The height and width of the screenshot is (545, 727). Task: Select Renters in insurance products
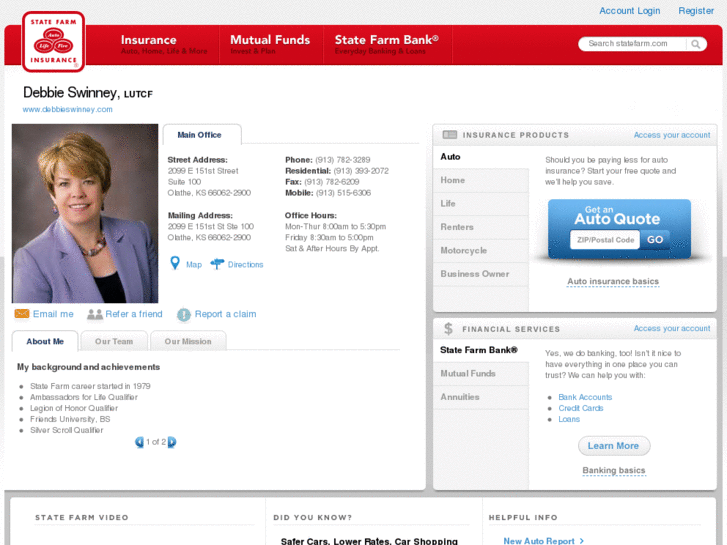pyautogui.click(x=457, y=227)
